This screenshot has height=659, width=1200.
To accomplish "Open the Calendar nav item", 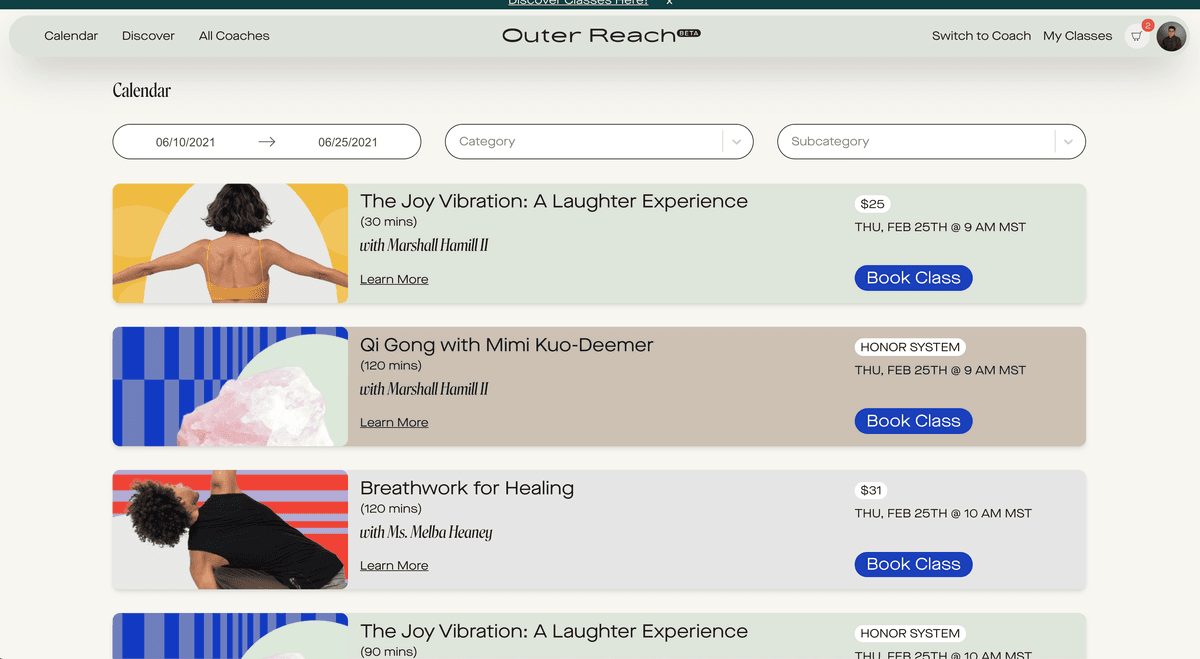I will pos(71,36).
